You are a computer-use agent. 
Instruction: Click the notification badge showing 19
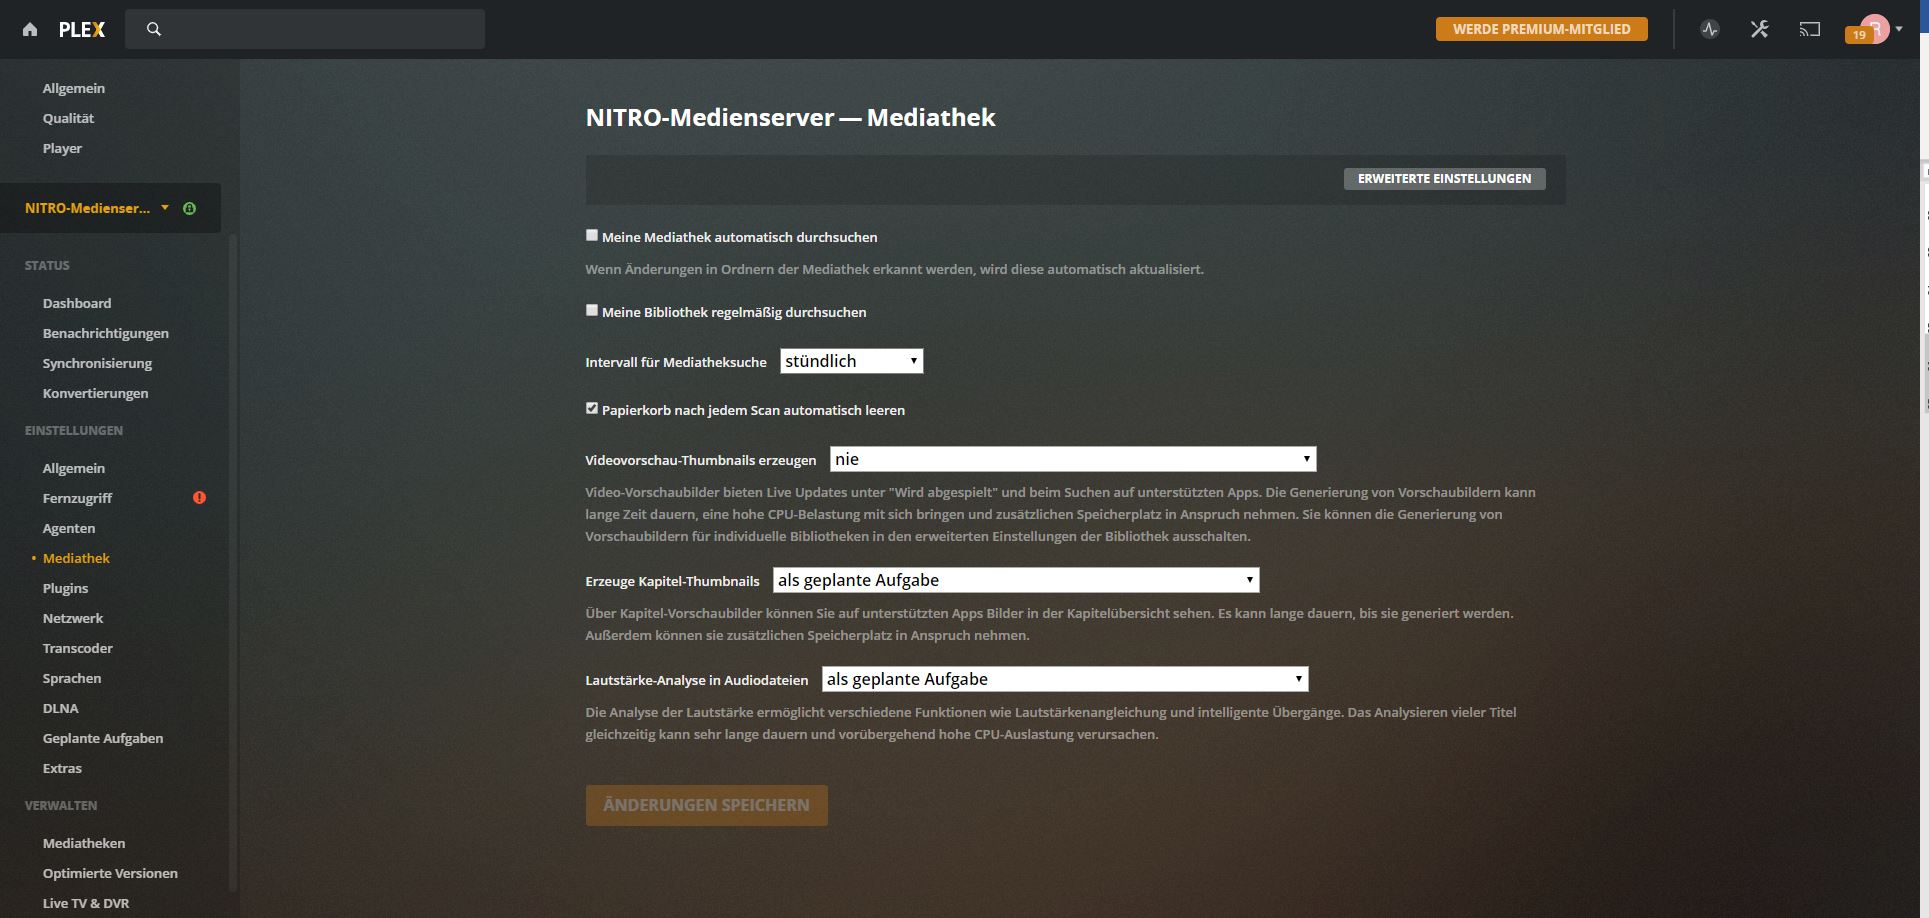click(x=1859, y=35)
